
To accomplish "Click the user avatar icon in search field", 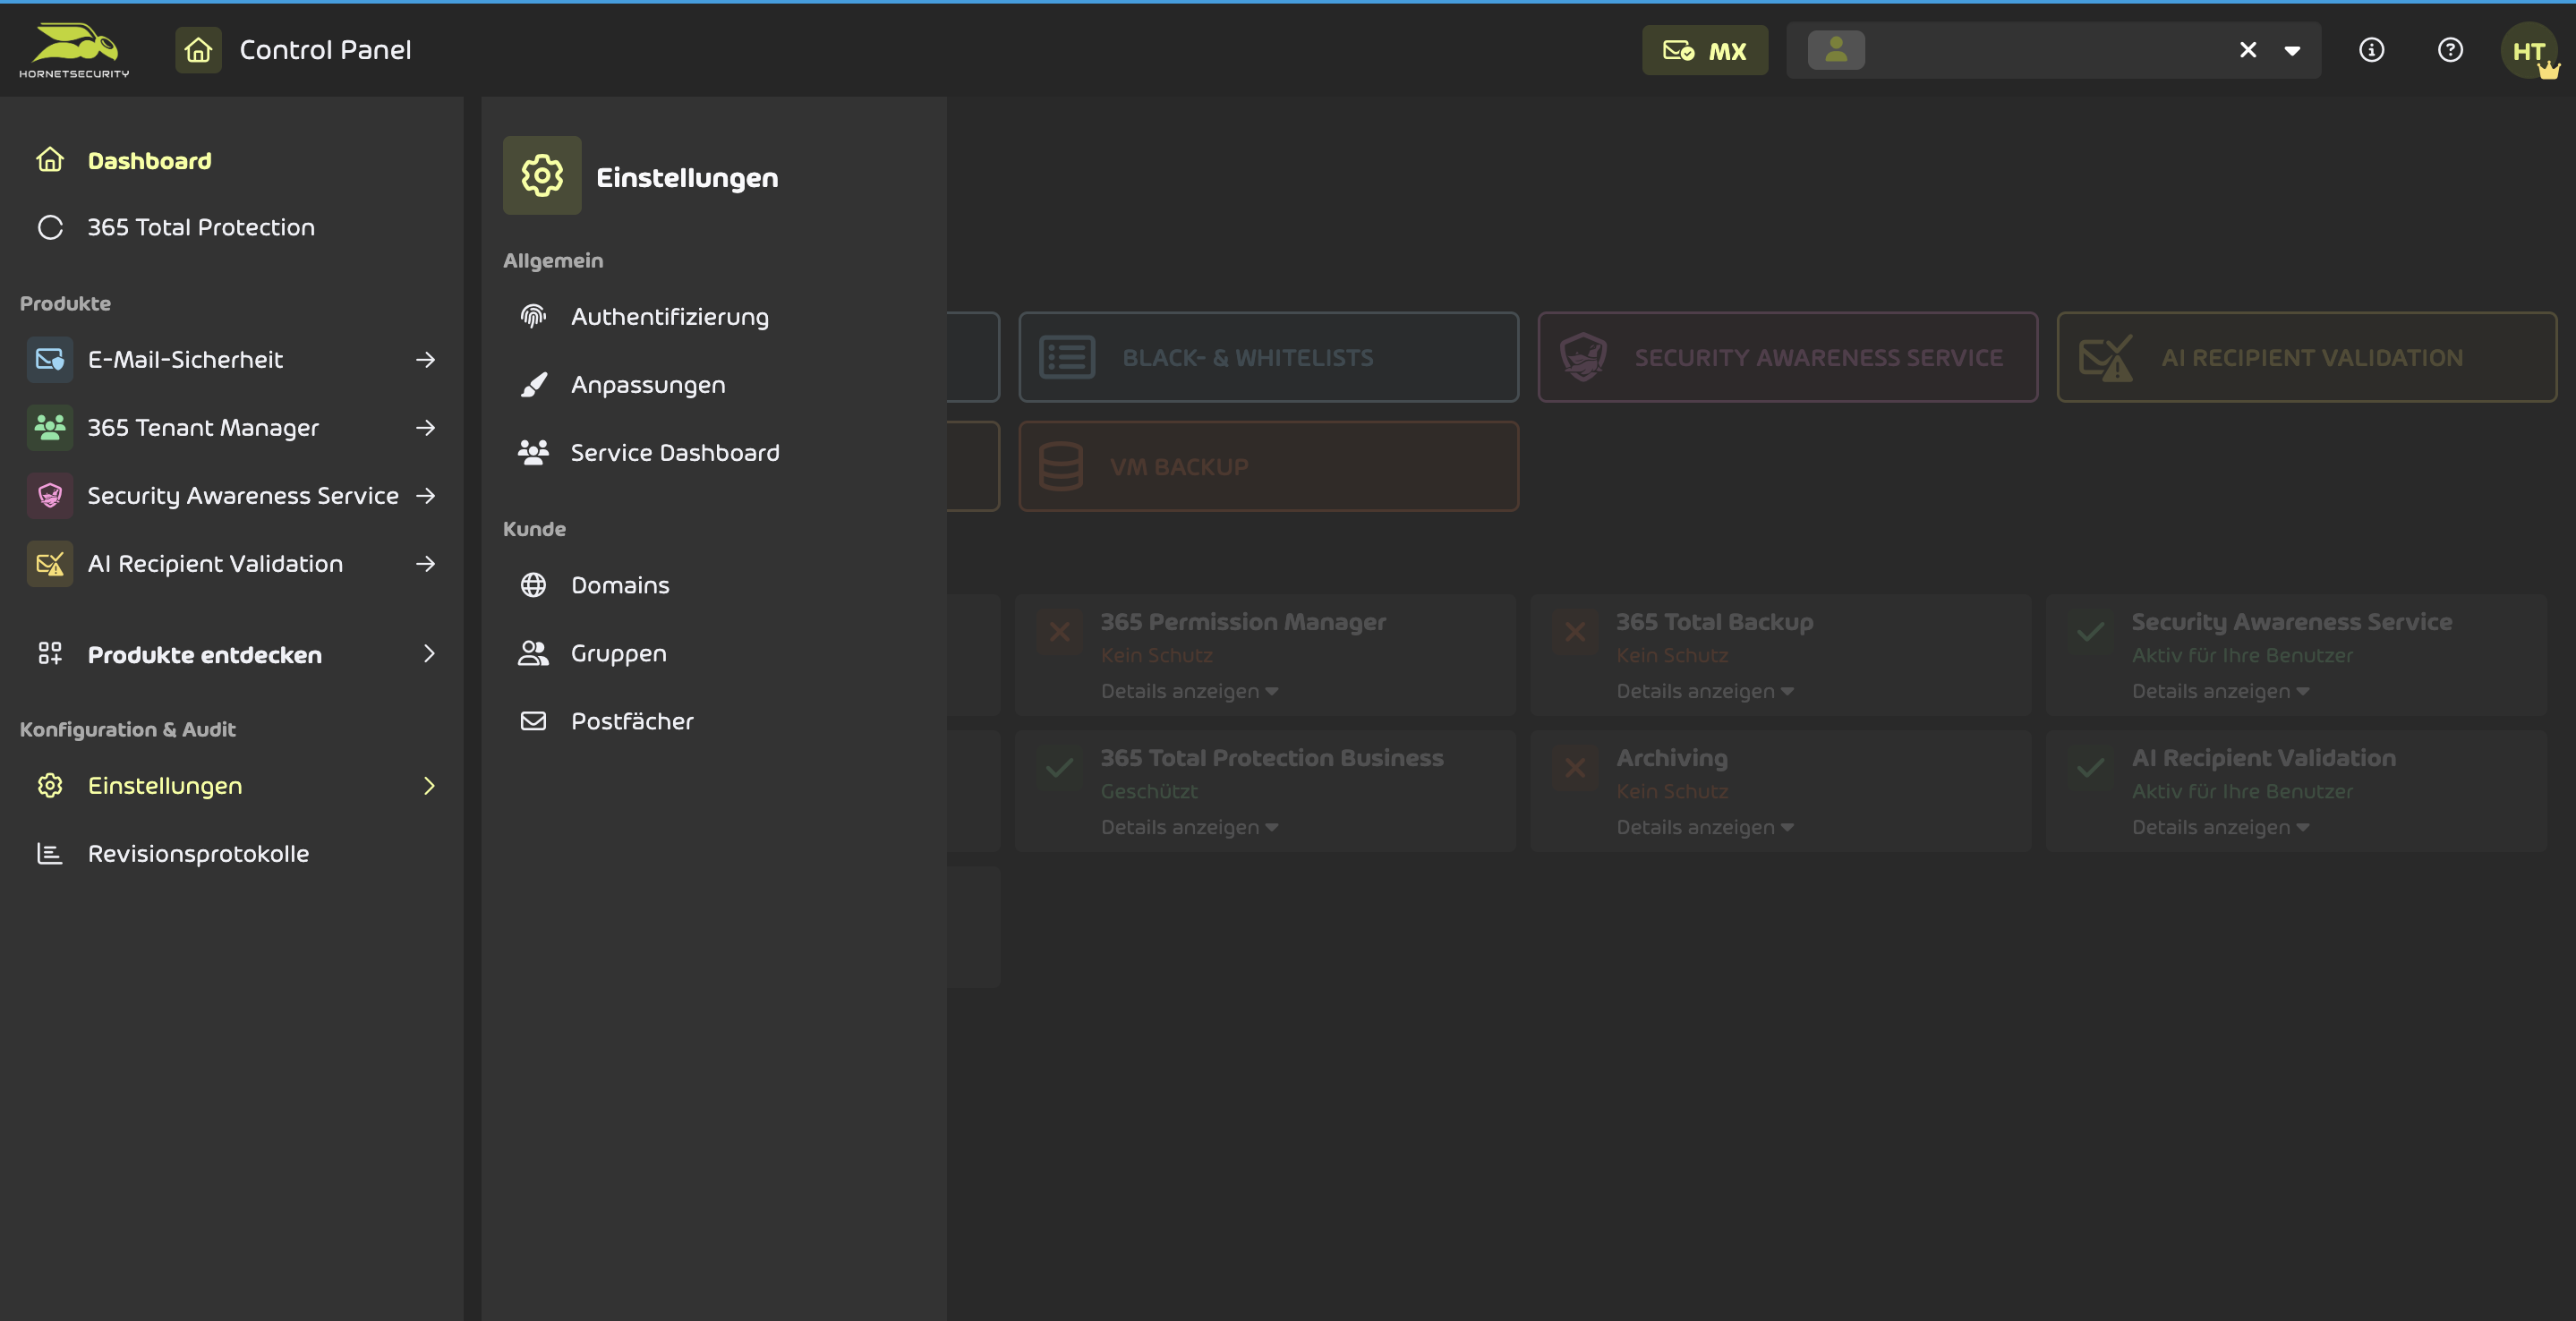I will 1836,50.
